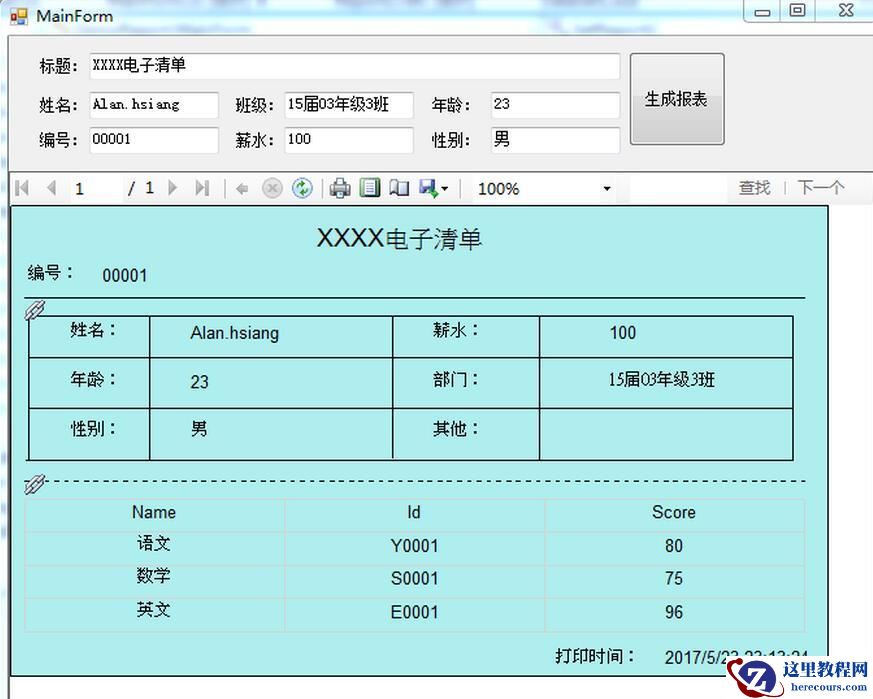Print the report
This screenshot has width=873, height=699.
pyautogui.click(x=338, y=188)
